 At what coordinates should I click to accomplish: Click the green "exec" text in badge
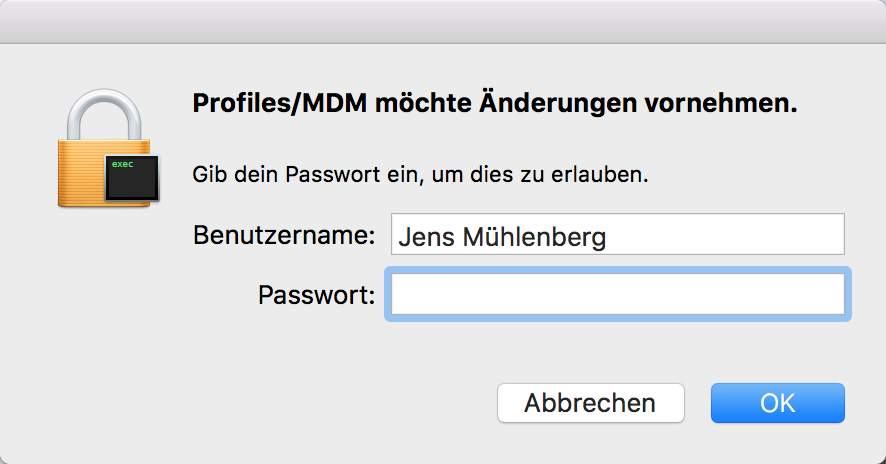tap(123, 163)
